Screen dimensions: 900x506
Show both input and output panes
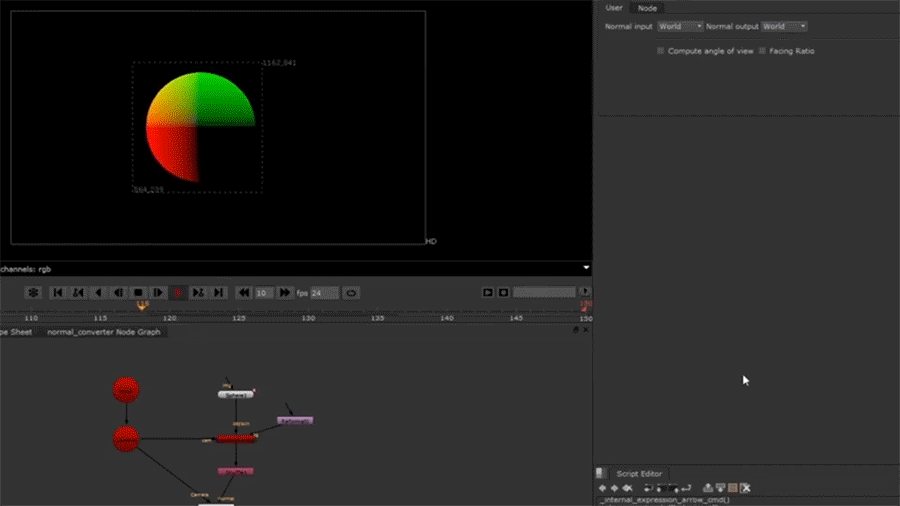tap(733, 488)
